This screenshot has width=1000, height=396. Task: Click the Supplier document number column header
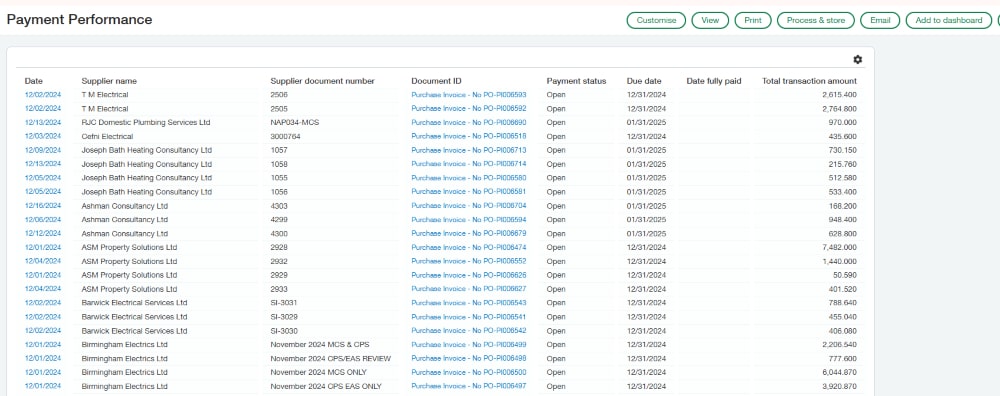coord(323,81)
